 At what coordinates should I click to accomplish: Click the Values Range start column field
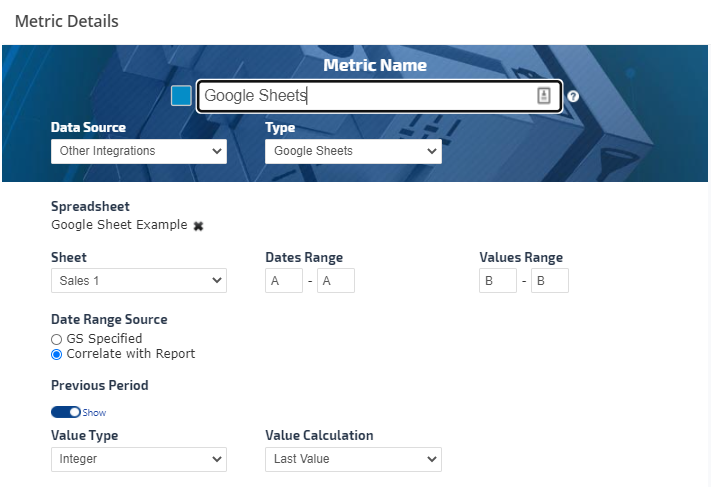click(x=498, y=281)
